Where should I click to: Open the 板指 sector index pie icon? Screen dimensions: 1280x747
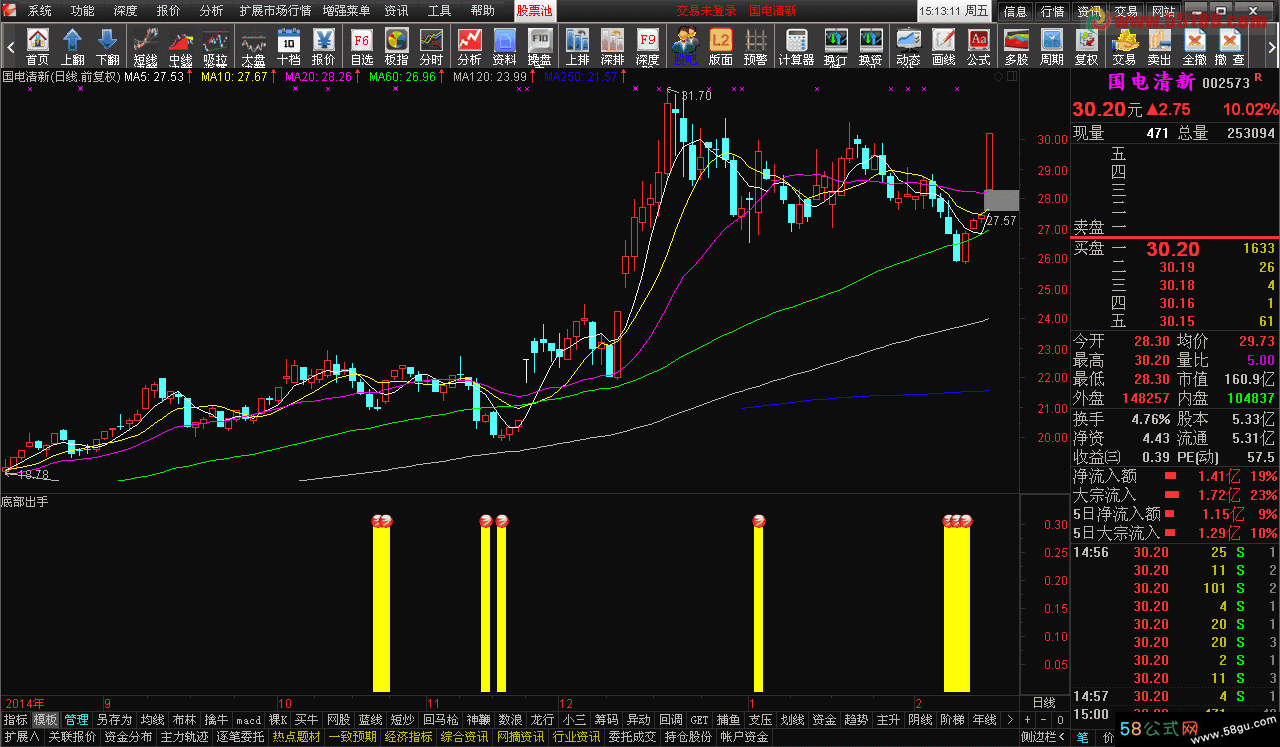[397, 46]
